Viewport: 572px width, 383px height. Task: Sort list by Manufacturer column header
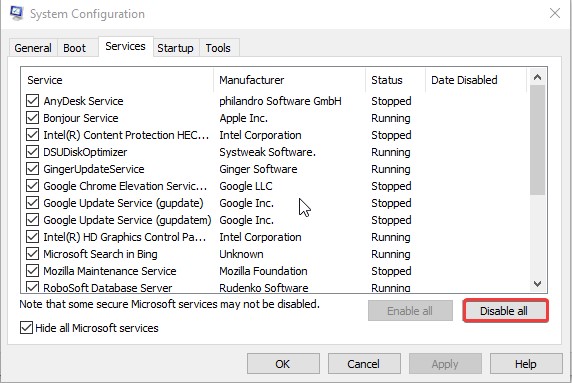point(290,80)
